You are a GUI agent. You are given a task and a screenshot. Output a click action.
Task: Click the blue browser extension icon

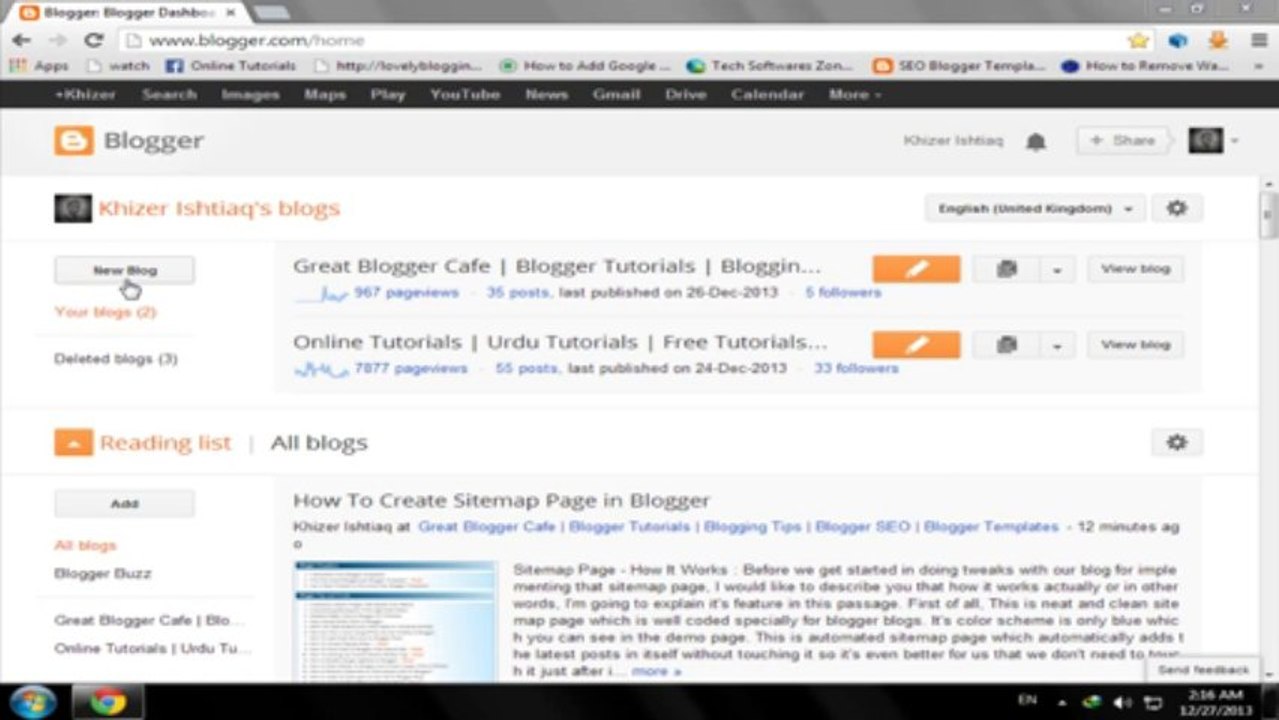click(x=1178, y=40)
